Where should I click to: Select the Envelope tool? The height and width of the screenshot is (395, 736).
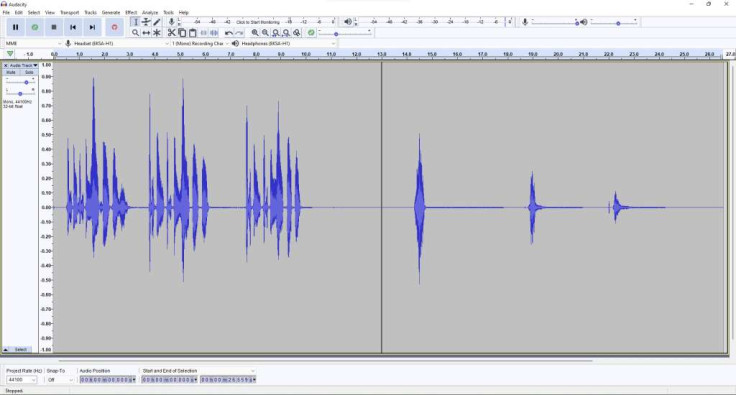tap(146, 22)
